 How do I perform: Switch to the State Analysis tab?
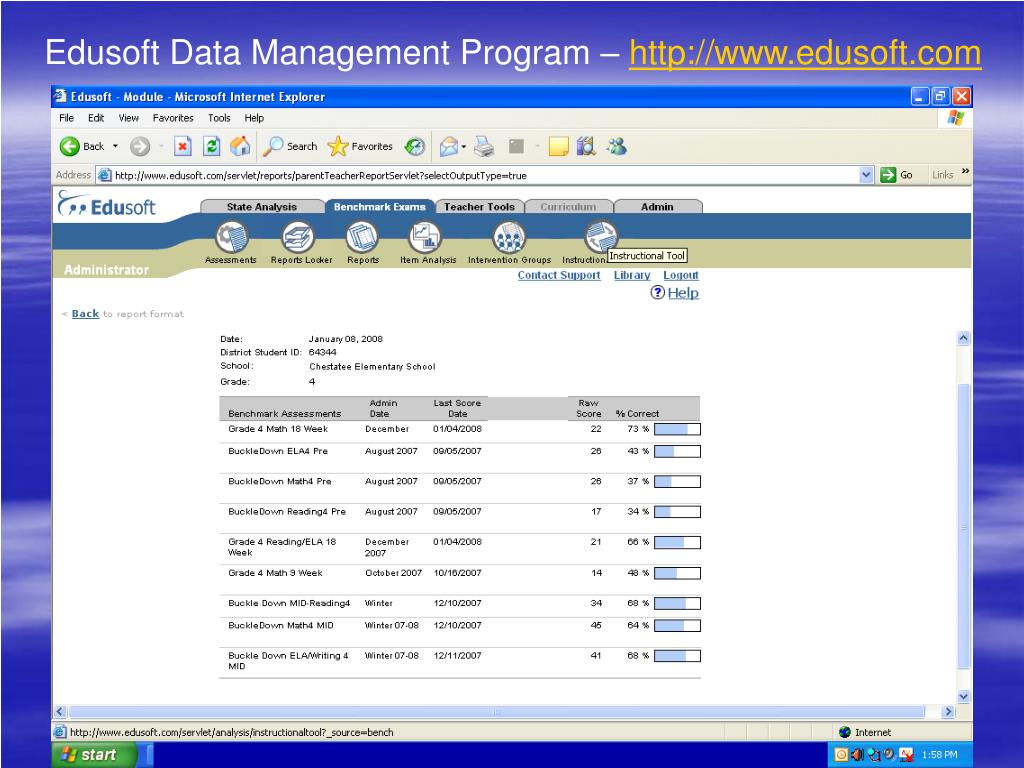point(262,206)
